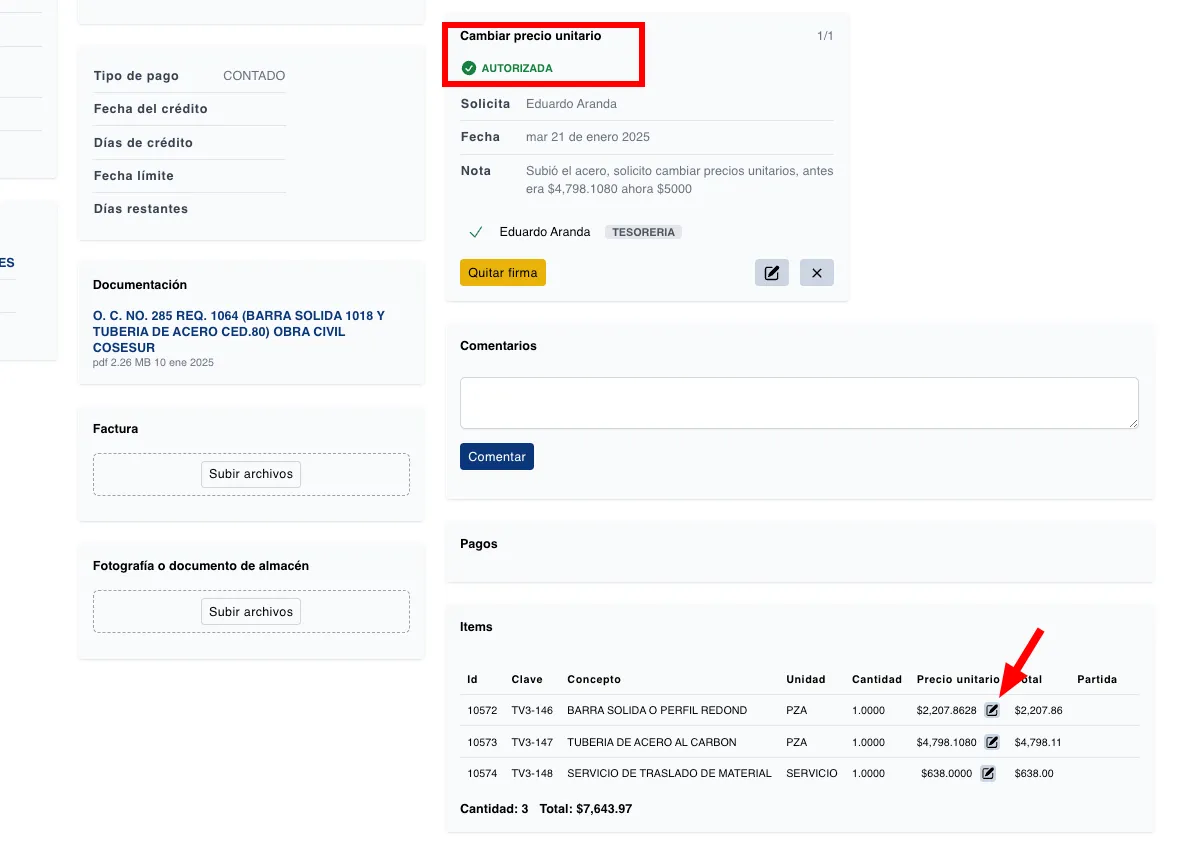This screenshot has height=845, width=1196.
Task: Click Subir archivos under Factura
Action: (251, 474)
